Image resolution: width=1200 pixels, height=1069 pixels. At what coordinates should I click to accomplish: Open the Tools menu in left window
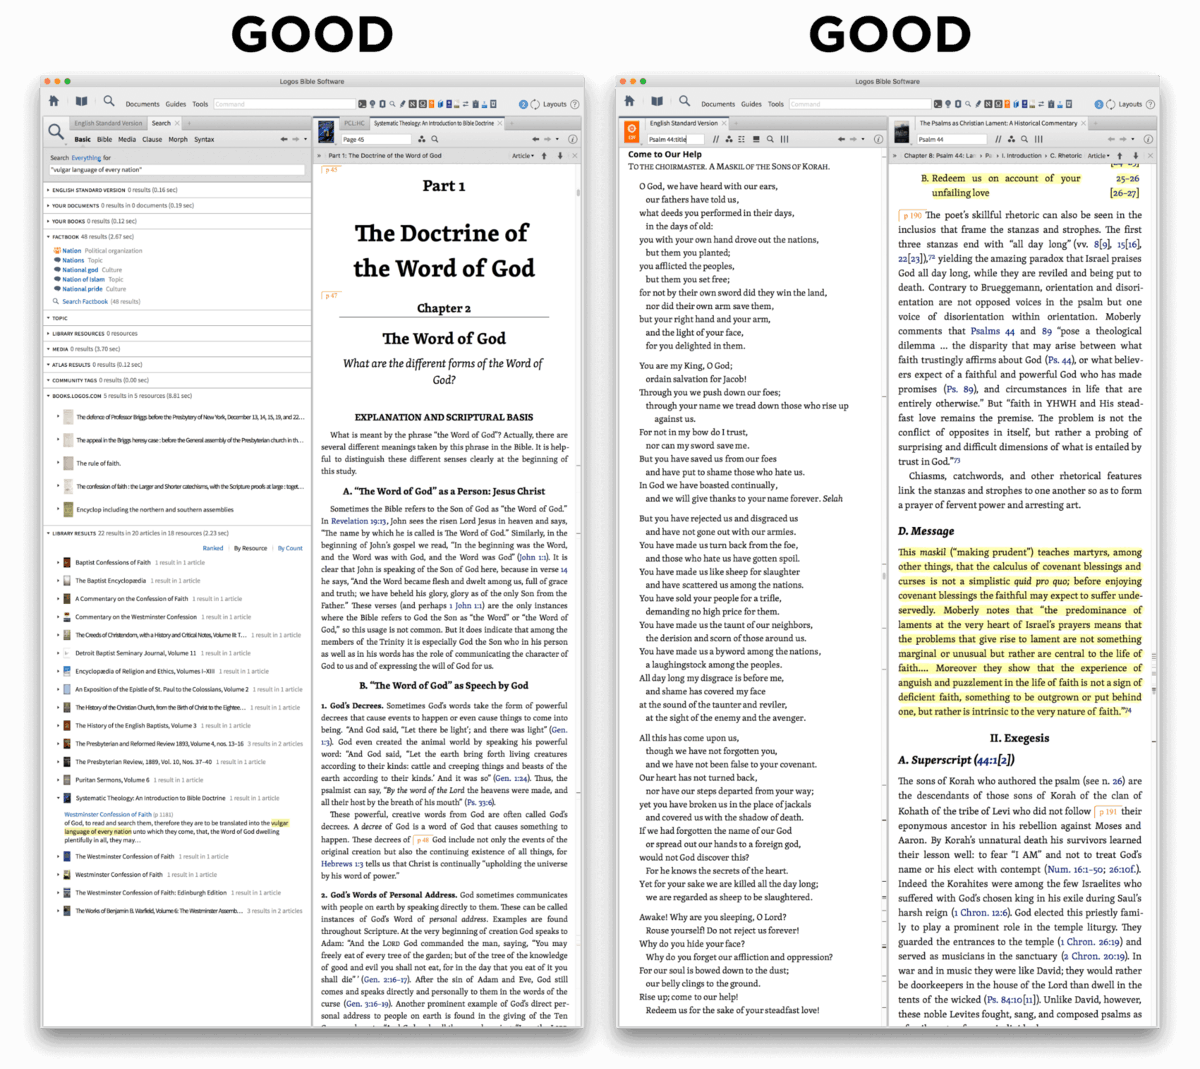tap(200, 104)
